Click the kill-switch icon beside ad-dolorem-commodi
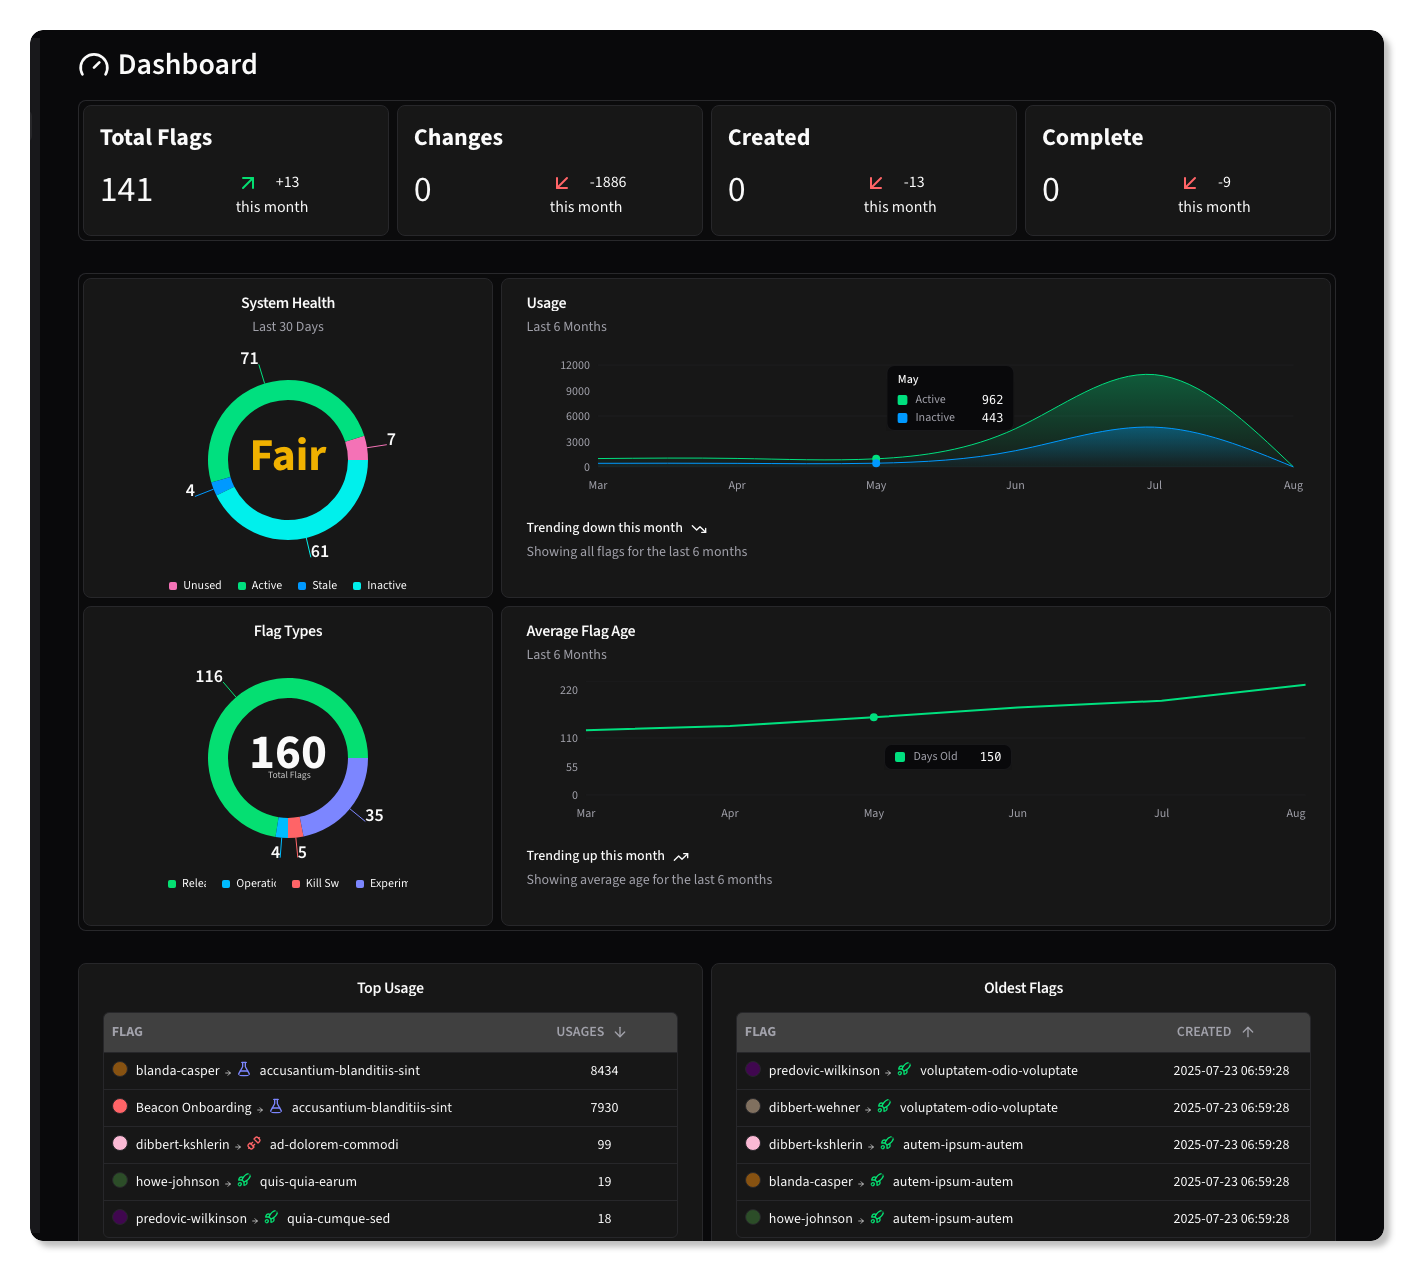Image resolution: width=1426 pixels, height=1283 pixels. pos(253,1144)
